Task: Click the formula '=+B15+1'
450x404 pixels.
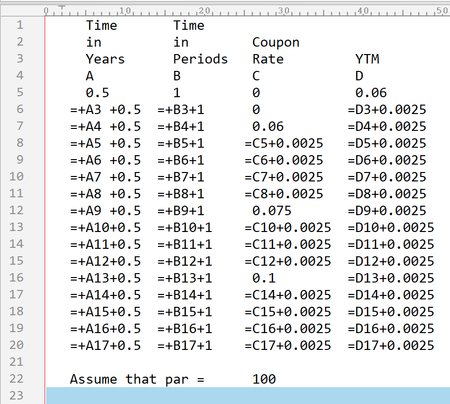Action: click(x=185, y=312)
